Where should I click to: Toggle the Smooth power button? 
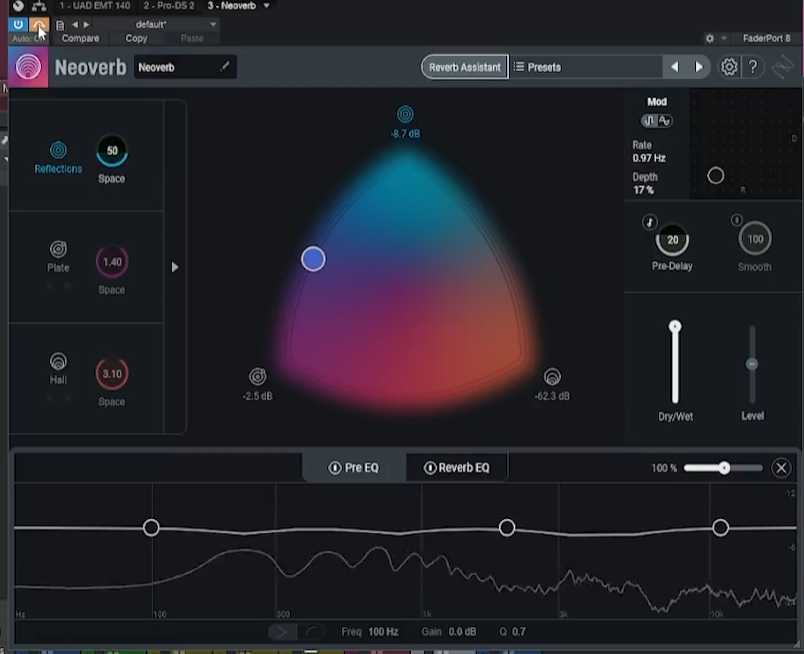pos(736,220)
